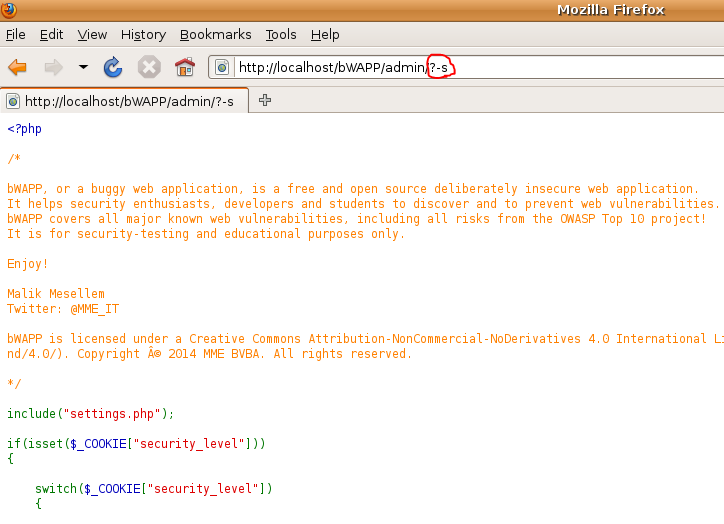Viewport: 724px width, 524px height.
Task: Click the 'bWAPP, or a buggy web application' line
Action: coord(353,188)
